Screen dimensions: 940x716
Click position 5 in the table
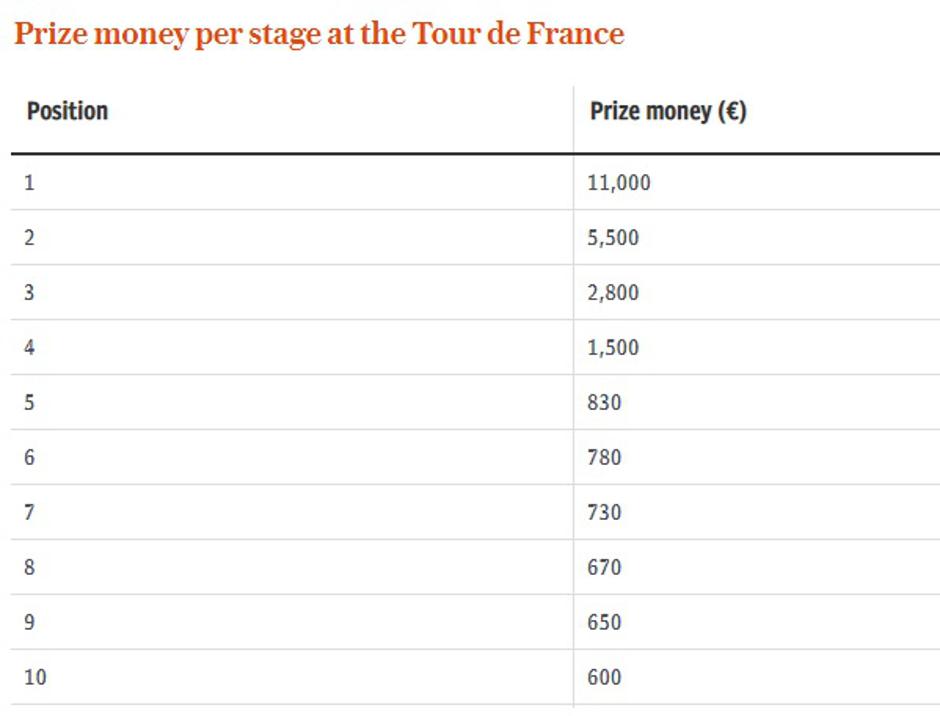coord(29,403)
